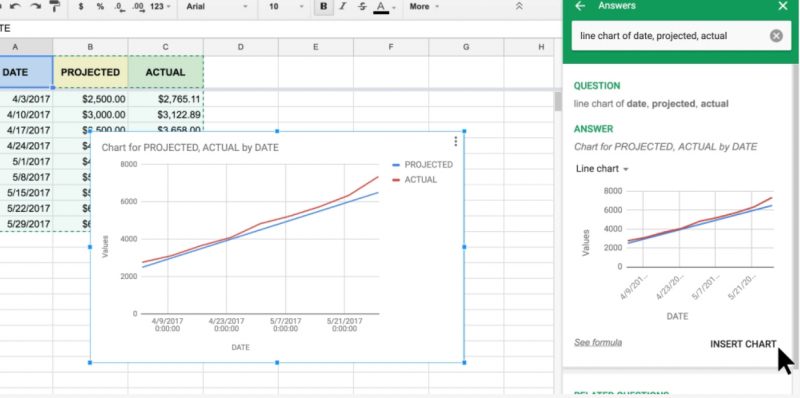This screenshot has width=800, height=398.
Task: Apply currency dollar format
Action: coord(82,7)
